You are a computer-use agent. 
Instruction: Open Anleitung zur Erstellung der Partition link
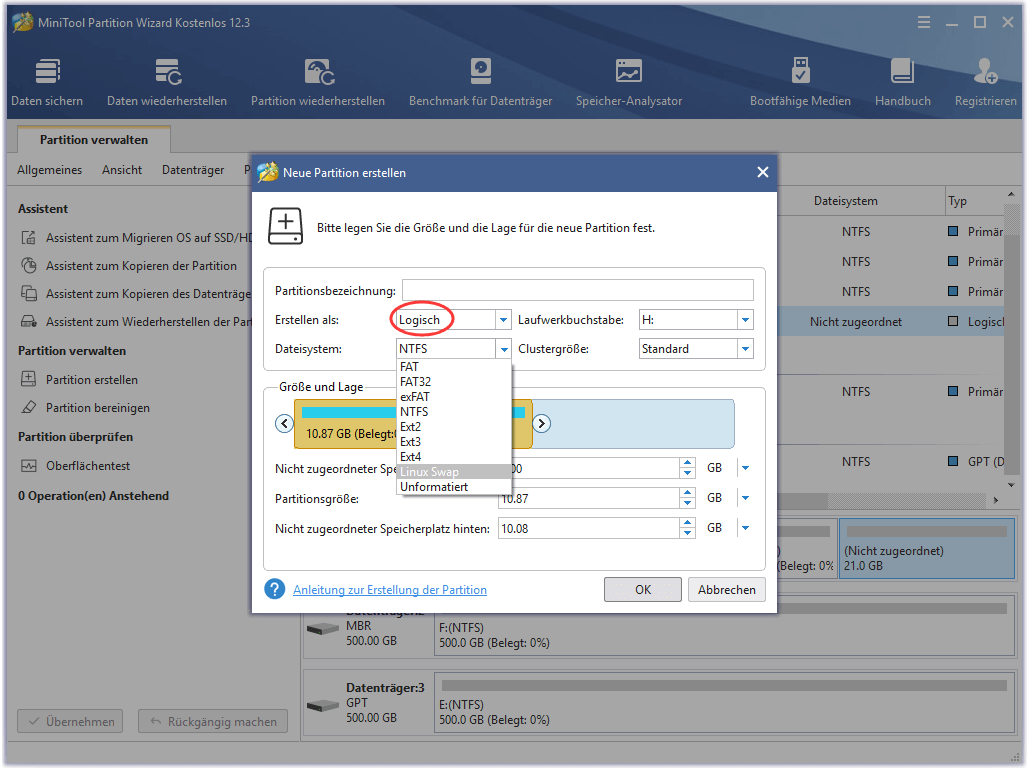[390, 590]
